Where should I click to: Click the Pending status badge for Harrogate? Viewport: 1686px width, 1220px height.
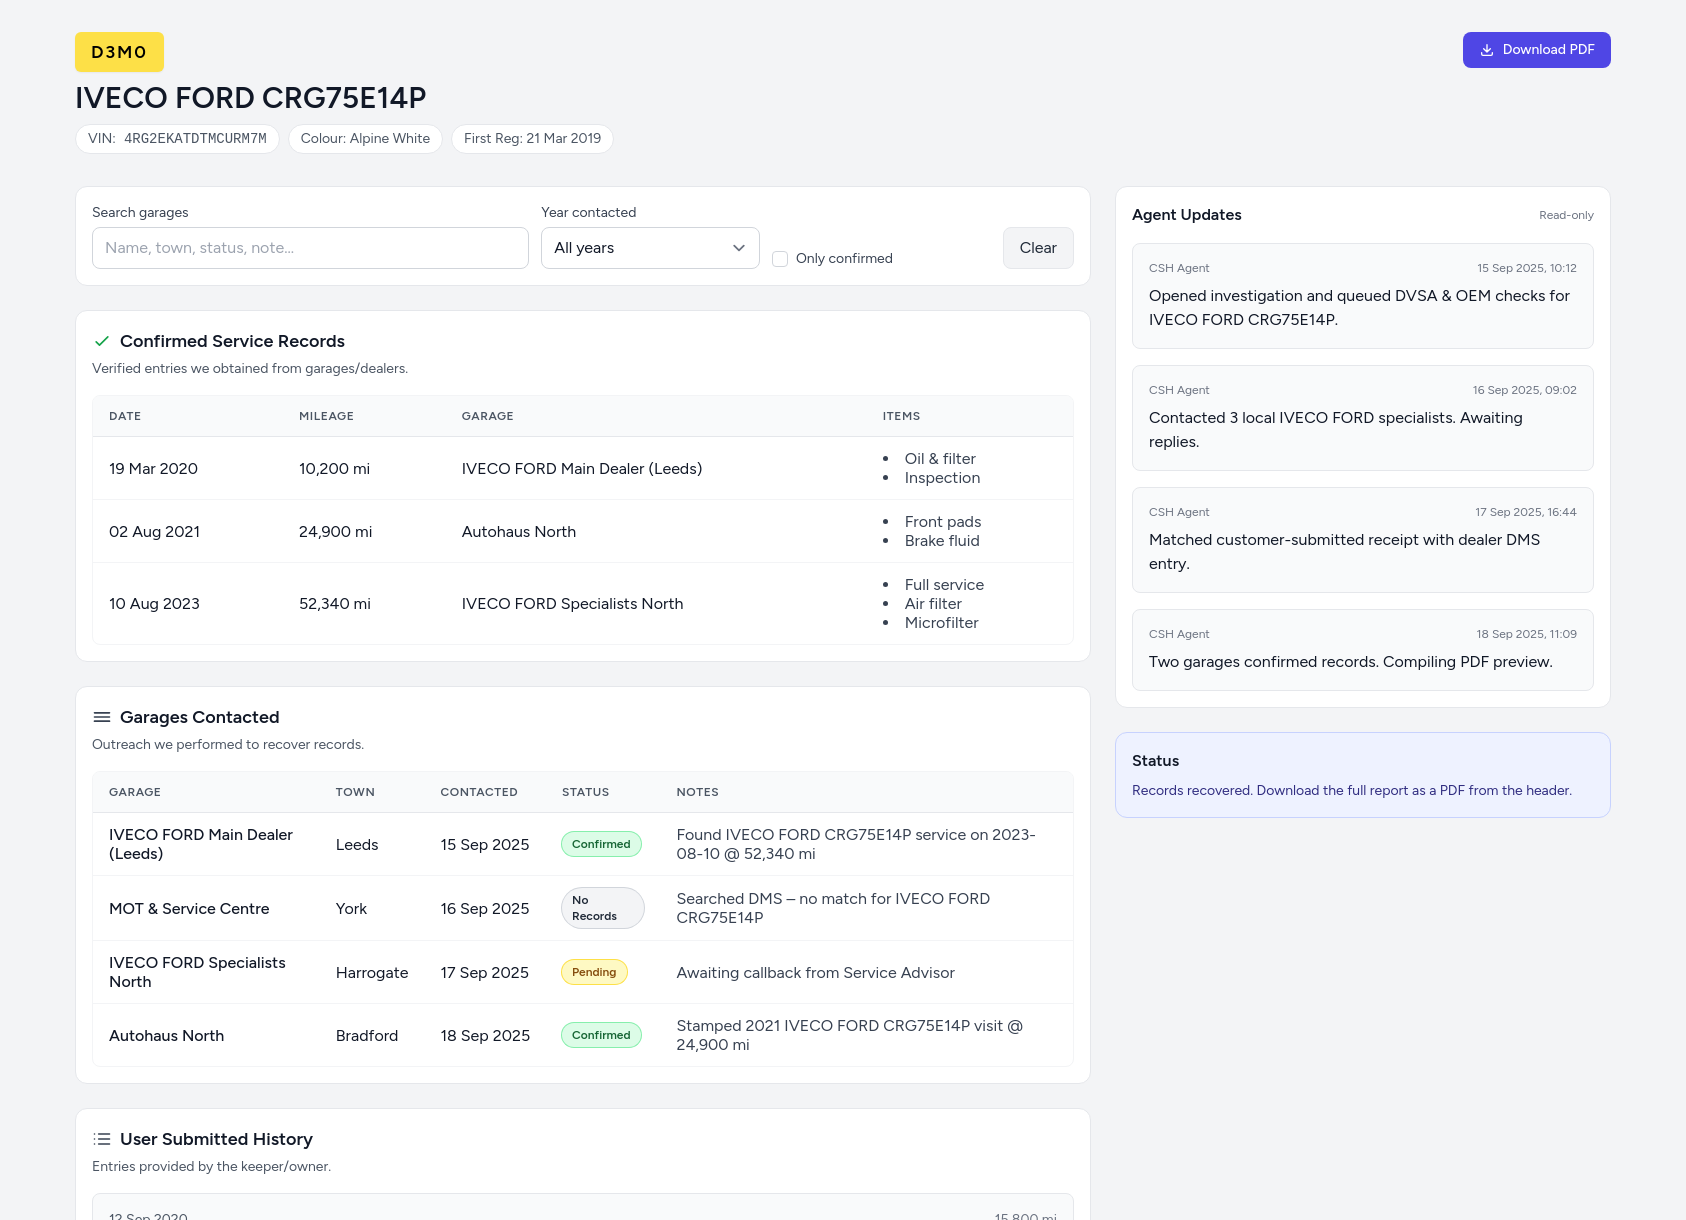coord(594,972)
